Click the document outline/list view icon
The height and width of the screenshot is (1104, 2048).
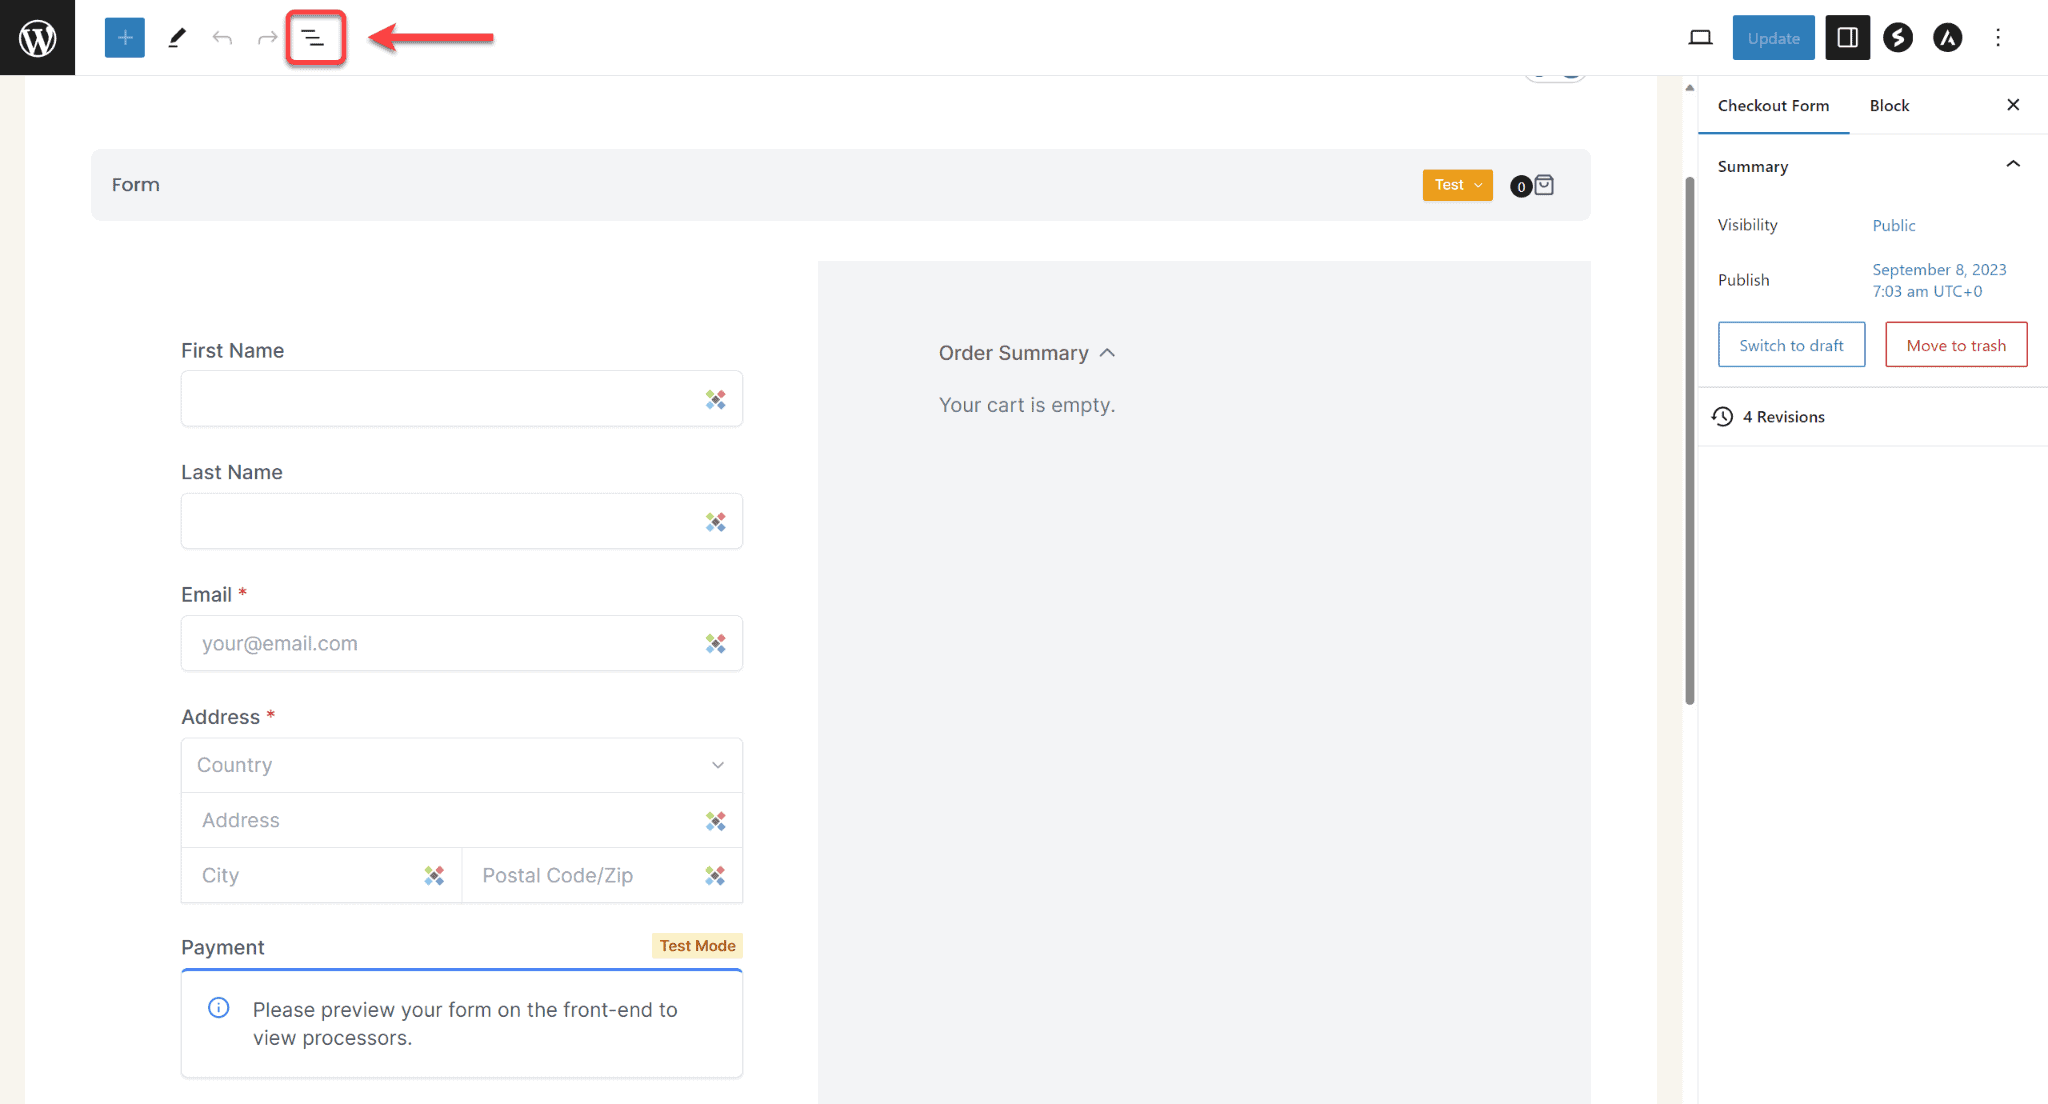[x=314, y=37]
